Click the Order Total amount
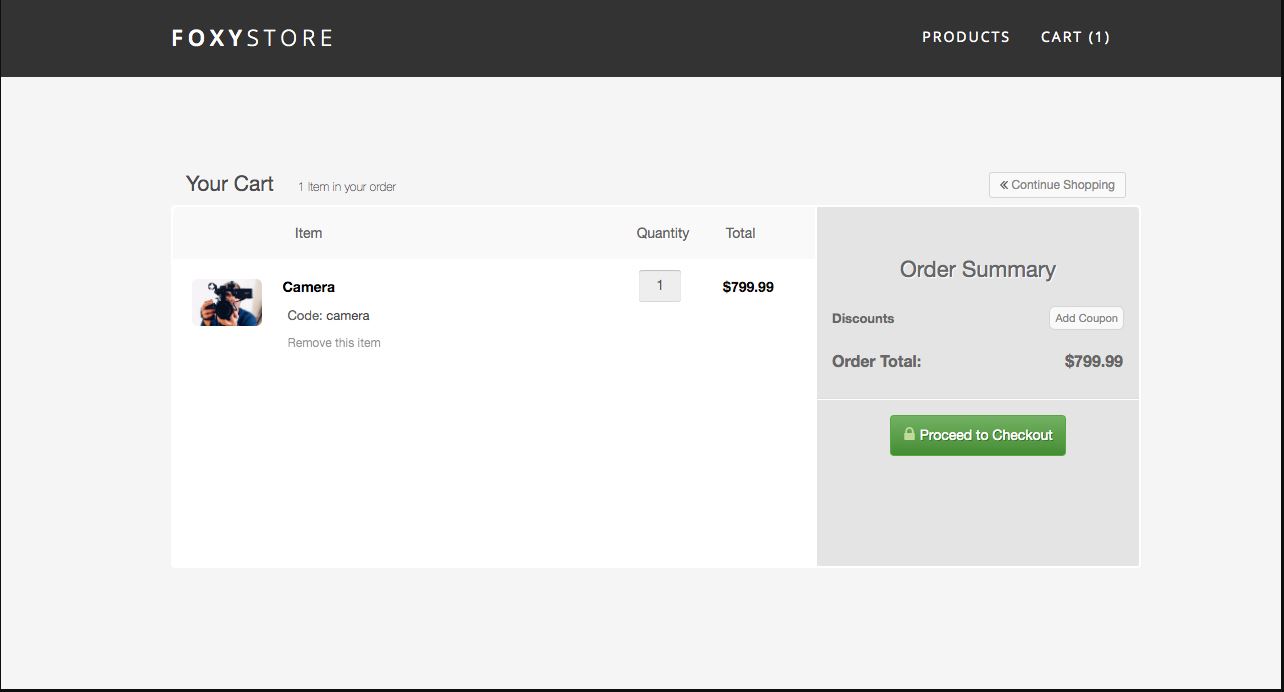Screen dimensions: 1284x692 pyautogui.click(x=1093, y=361)
